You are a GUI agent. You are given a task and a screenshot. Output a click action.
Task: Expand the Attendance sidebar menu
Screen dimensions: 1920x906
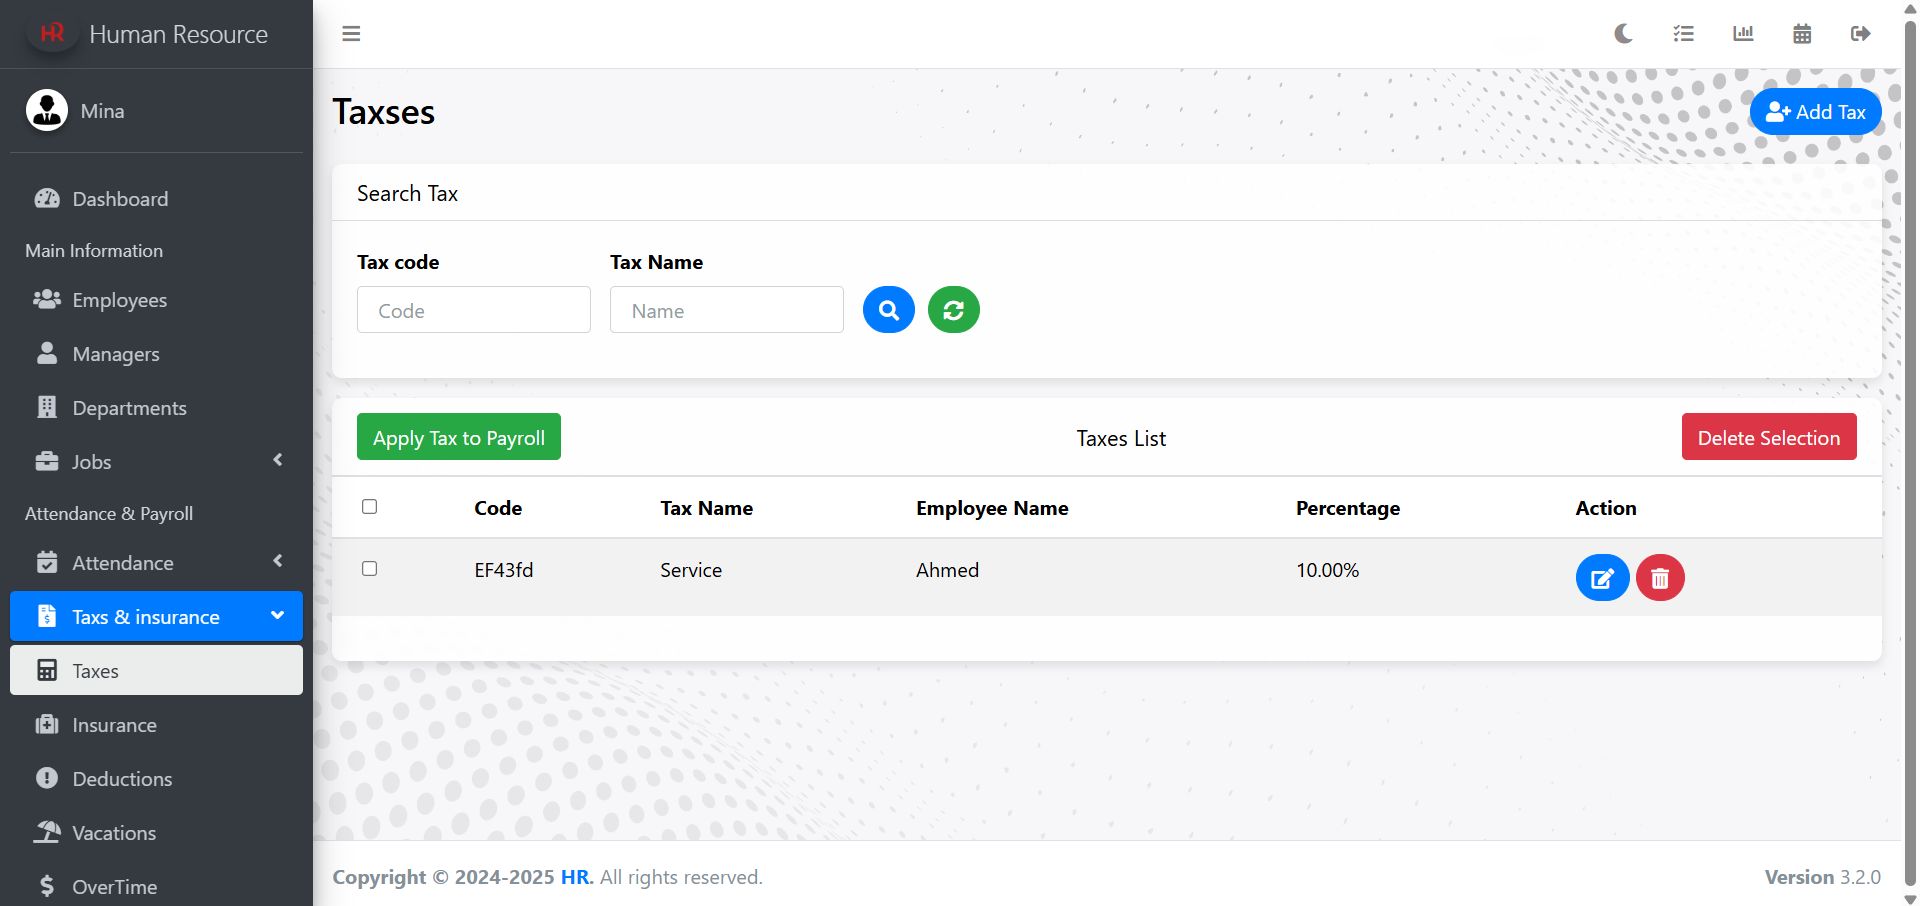click(156, 563)
